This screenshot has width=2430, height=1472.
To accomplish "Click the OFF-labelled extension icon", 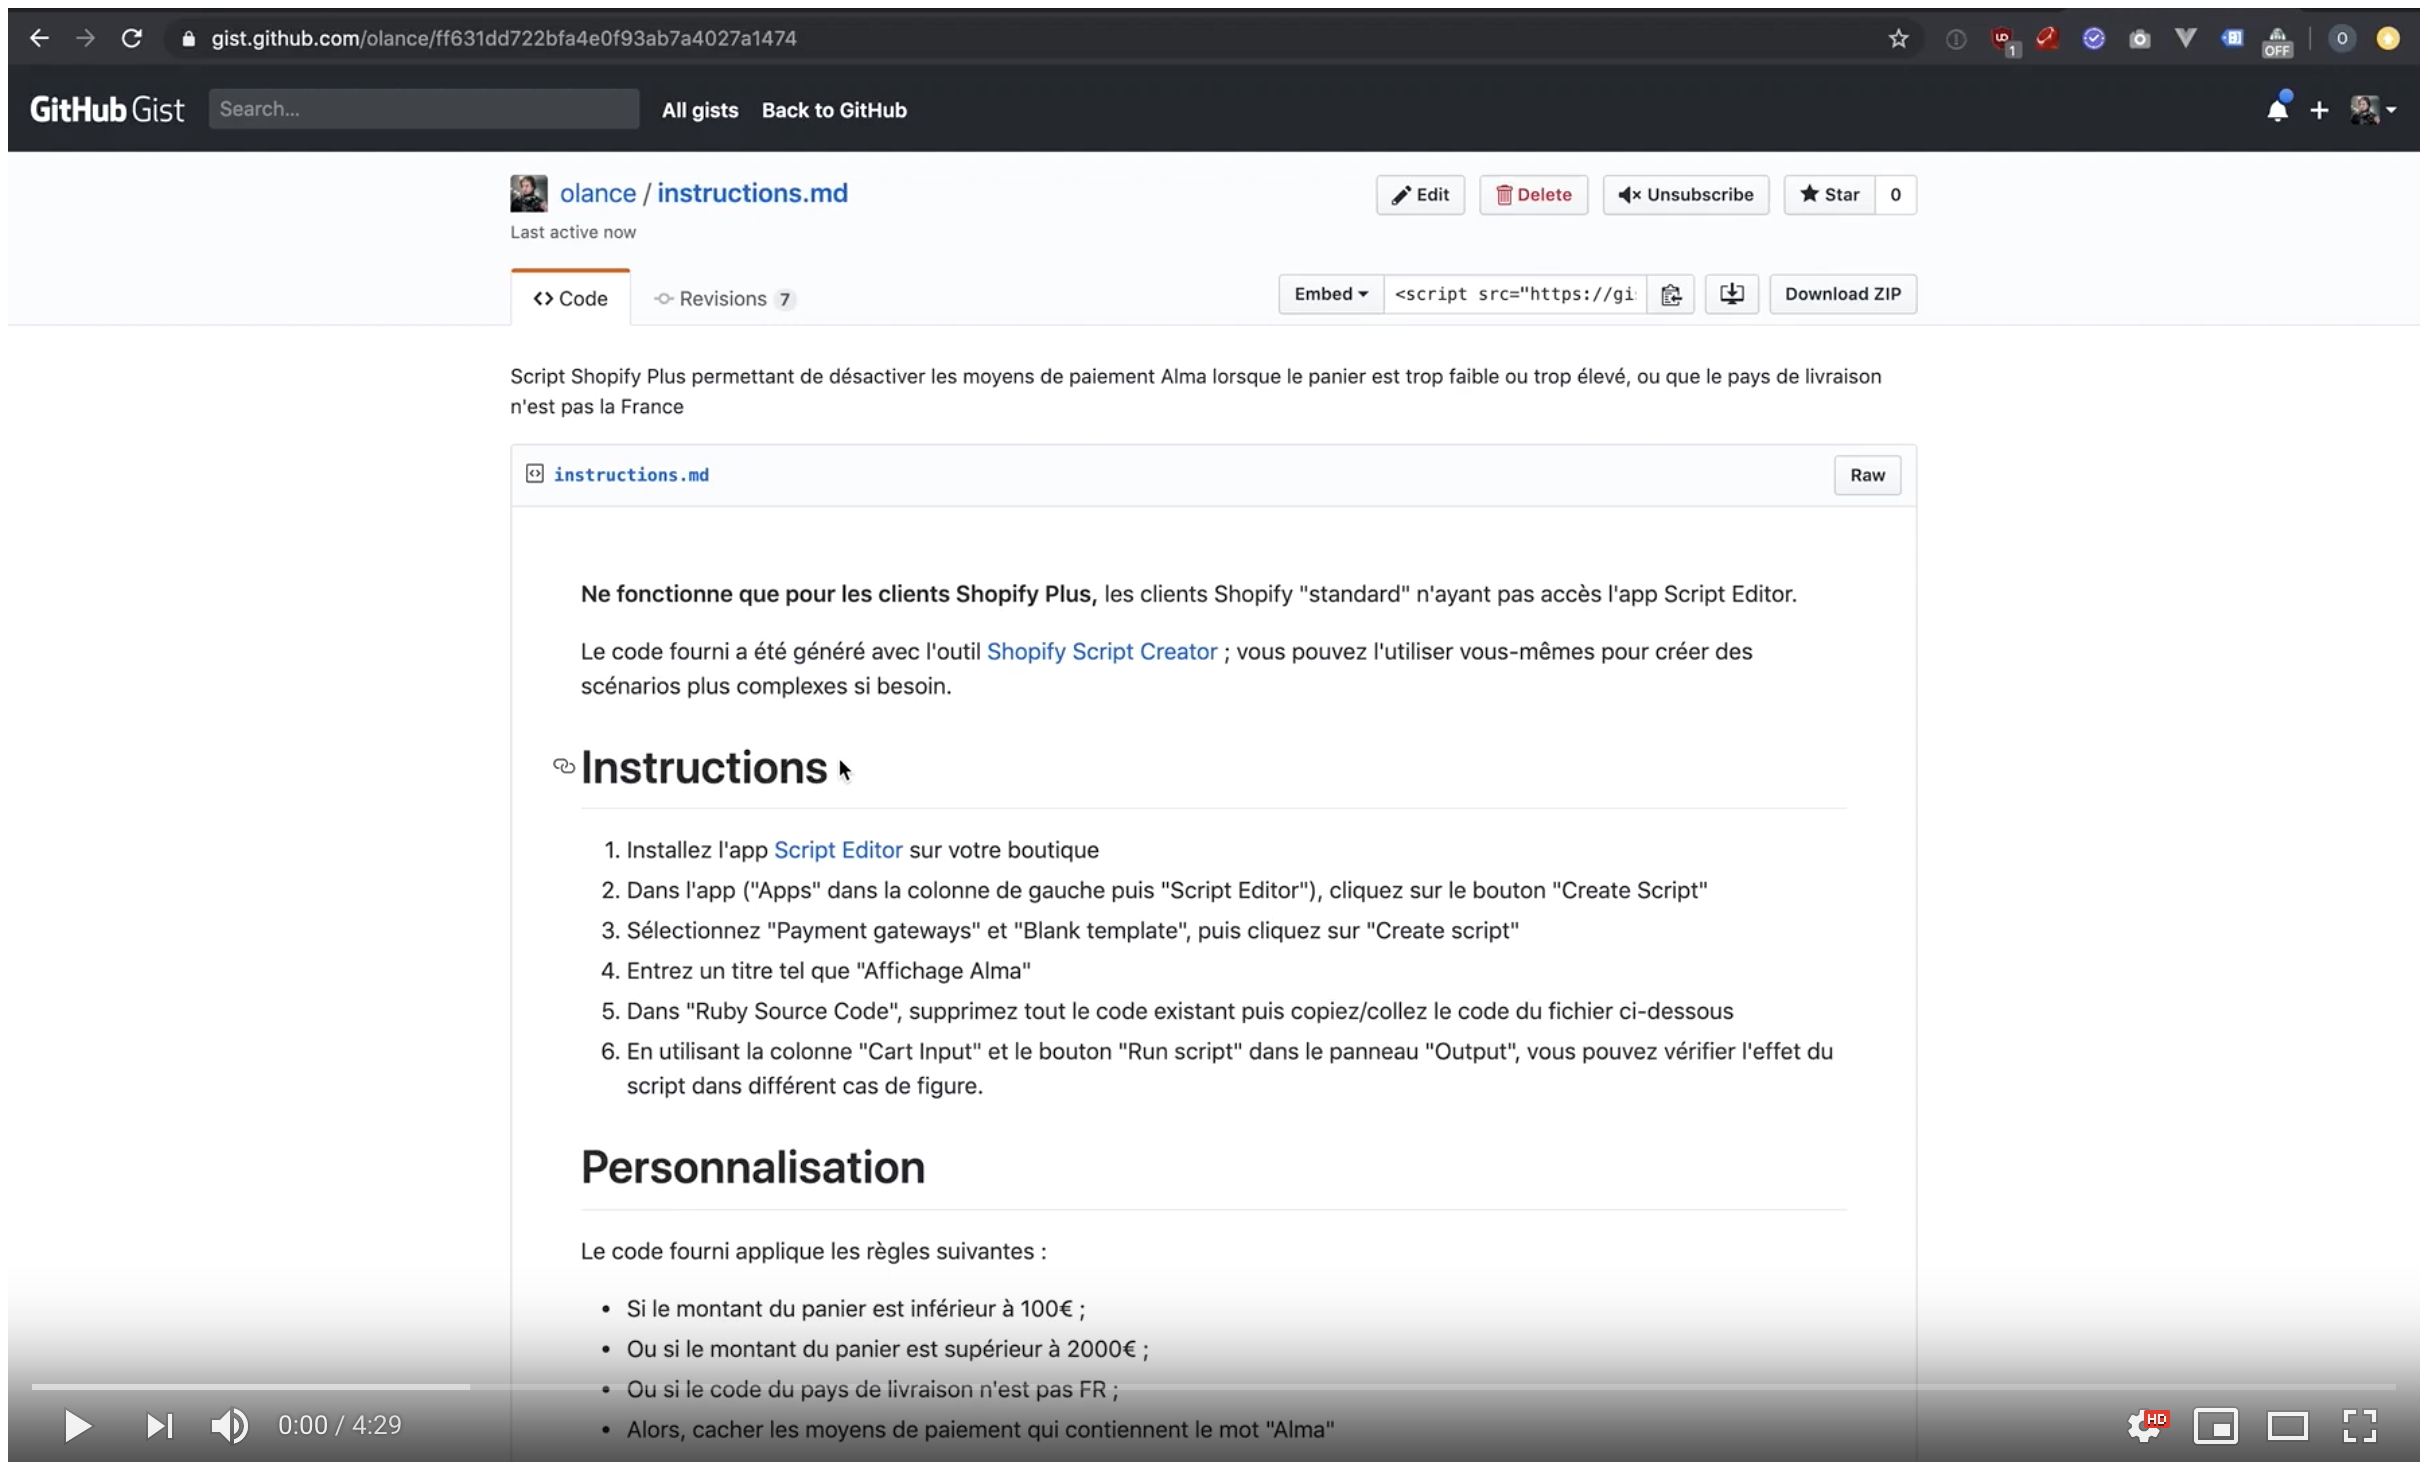I will pyautogui.click(x=2277, y=41).
